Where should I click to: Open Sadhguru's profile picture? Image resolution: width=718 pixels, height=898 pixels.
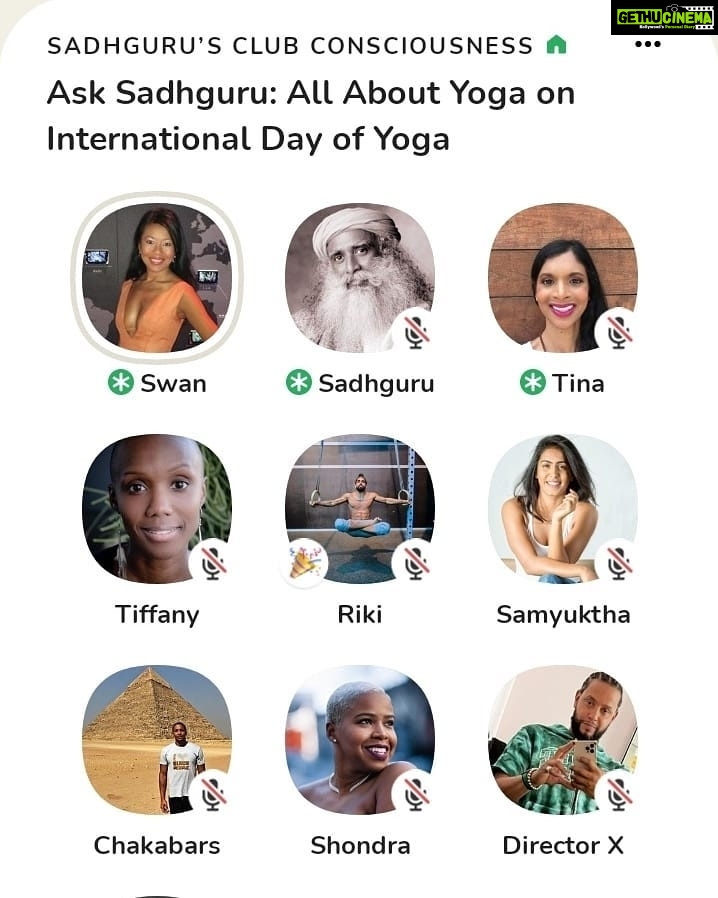(x=360, y=277)
